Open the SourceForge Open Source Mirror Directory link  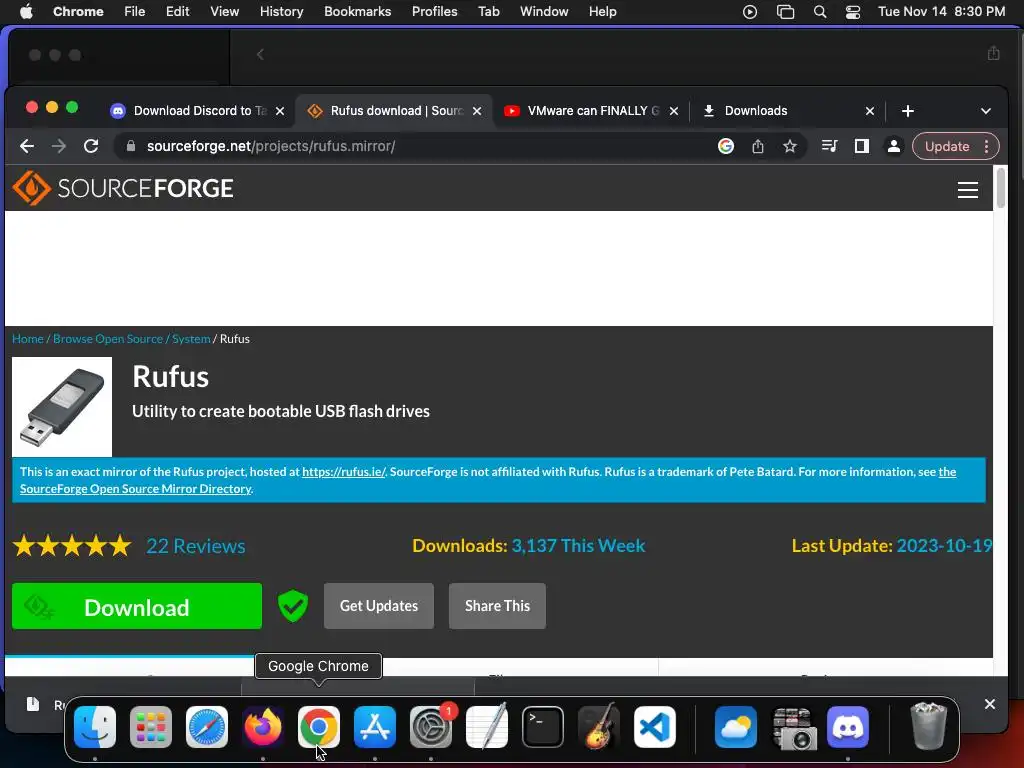pyautogui.click(x=135, y=488)
